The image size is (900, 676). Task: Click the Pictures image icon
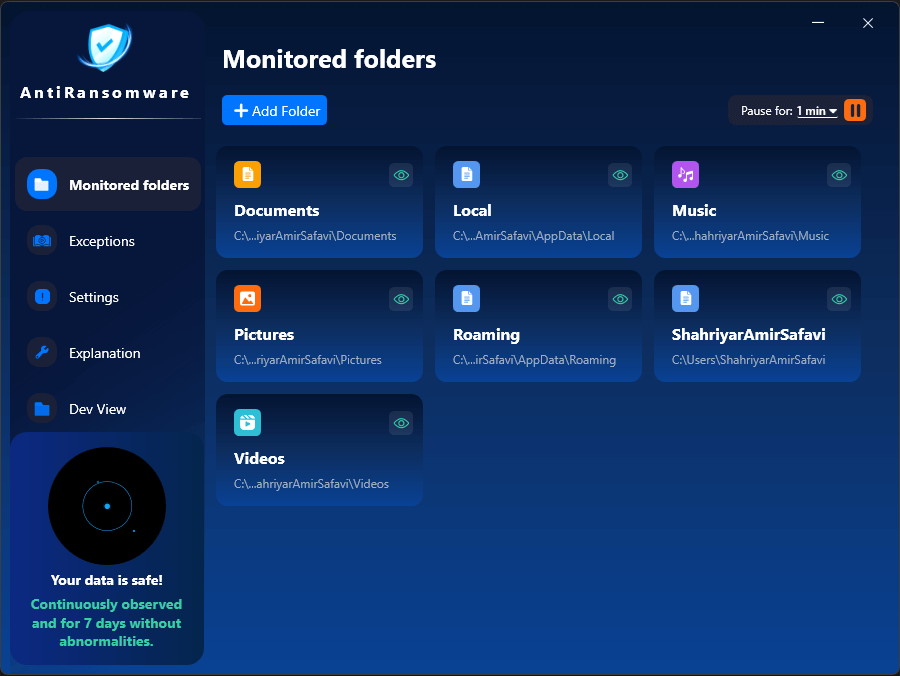pyautogui.click(x=247, y=298)
